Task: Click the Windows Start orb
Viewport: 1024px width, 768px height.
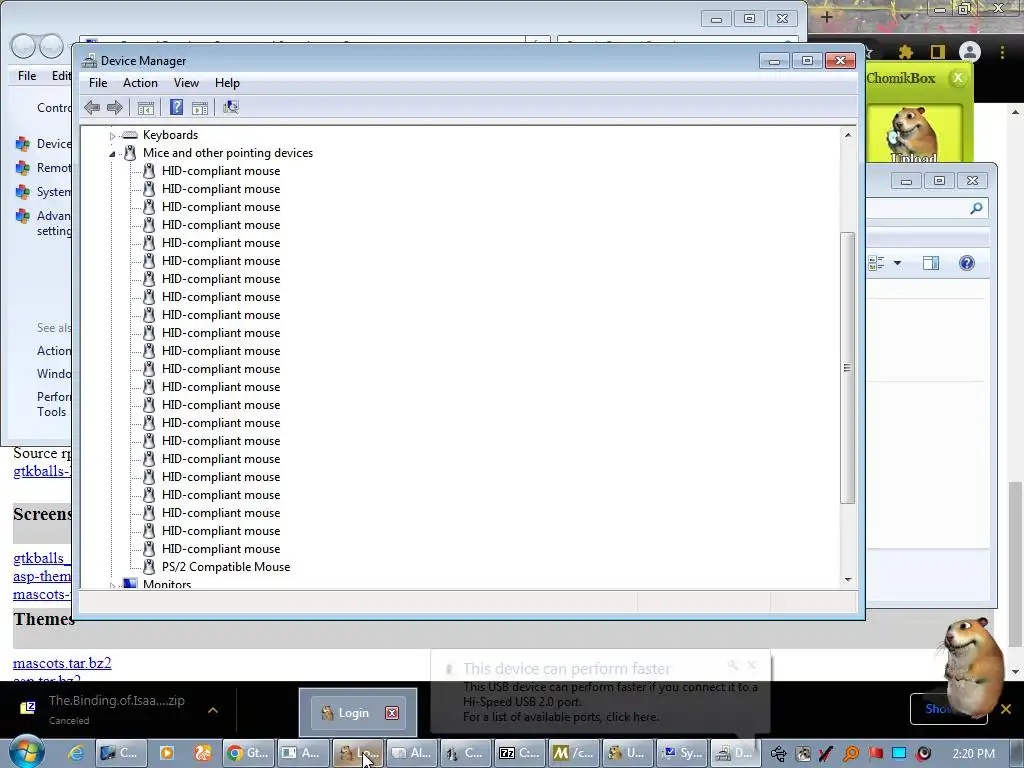Action: pyautogui.click(x=27, y=752)
